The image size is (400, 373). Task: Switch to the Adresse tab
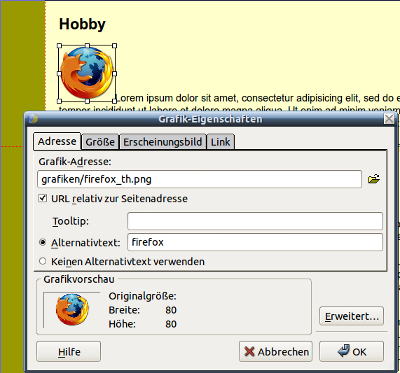[57, 141]
